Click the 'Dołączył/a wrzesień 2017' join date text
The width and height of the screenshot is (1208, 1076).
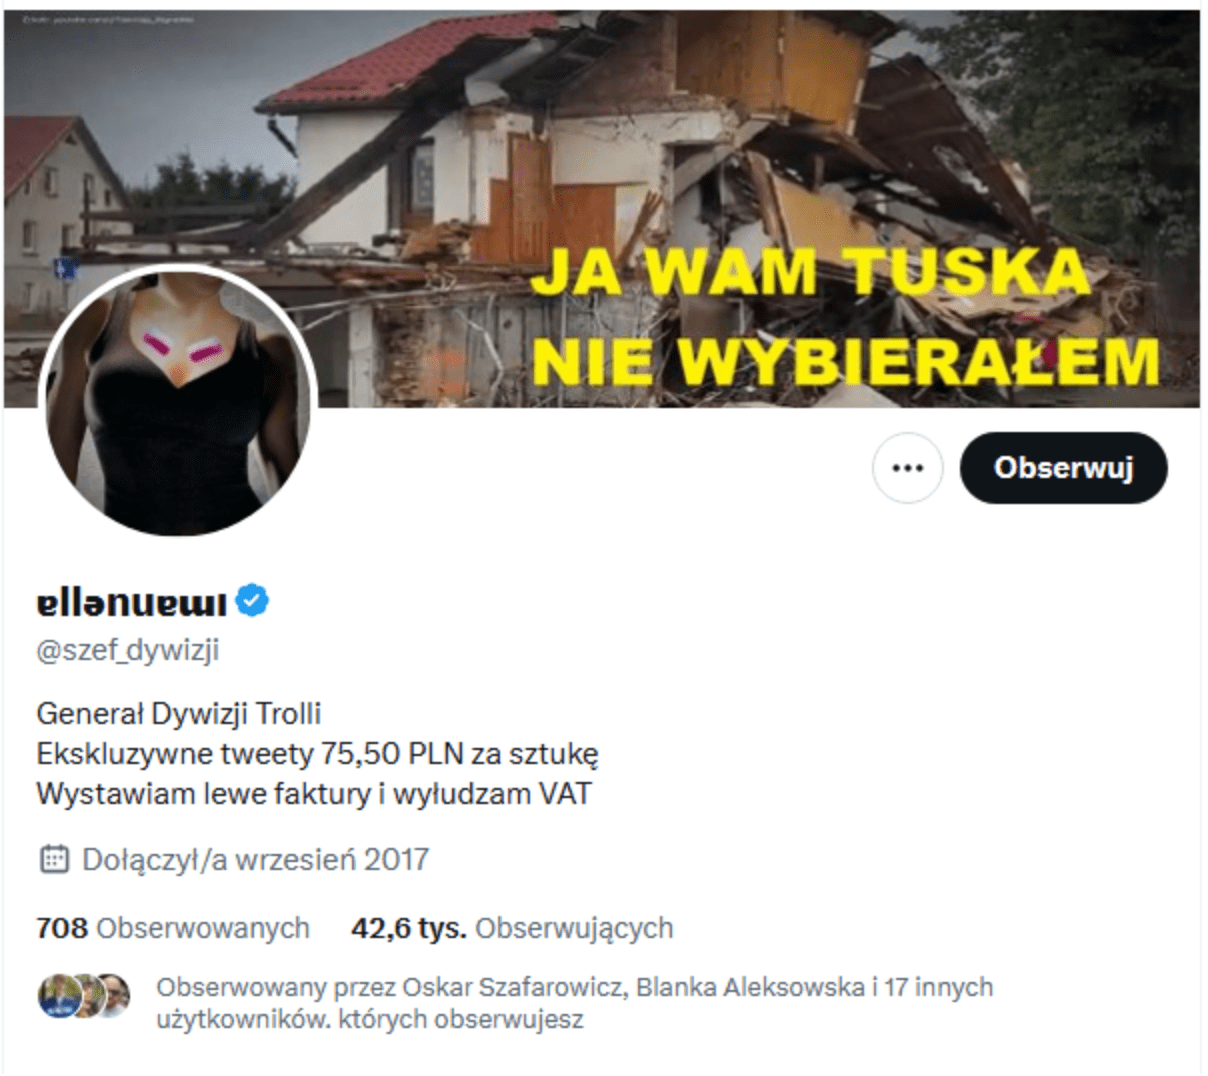[x=256, y=859]
